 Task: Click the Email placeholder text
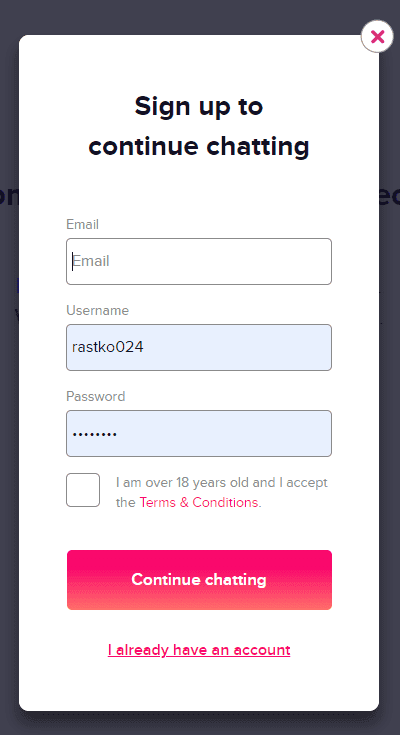91,261
